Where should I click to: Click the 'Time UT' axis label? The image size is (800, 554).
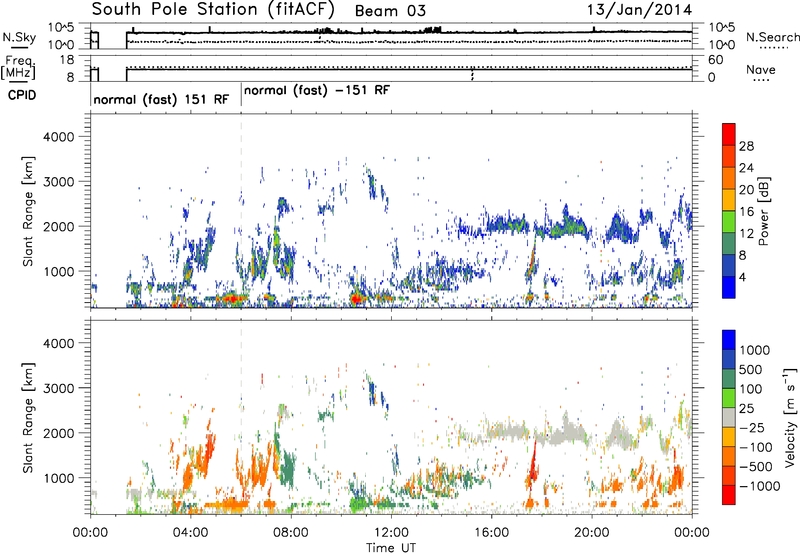pyautogui.click(x=391, y=548)
